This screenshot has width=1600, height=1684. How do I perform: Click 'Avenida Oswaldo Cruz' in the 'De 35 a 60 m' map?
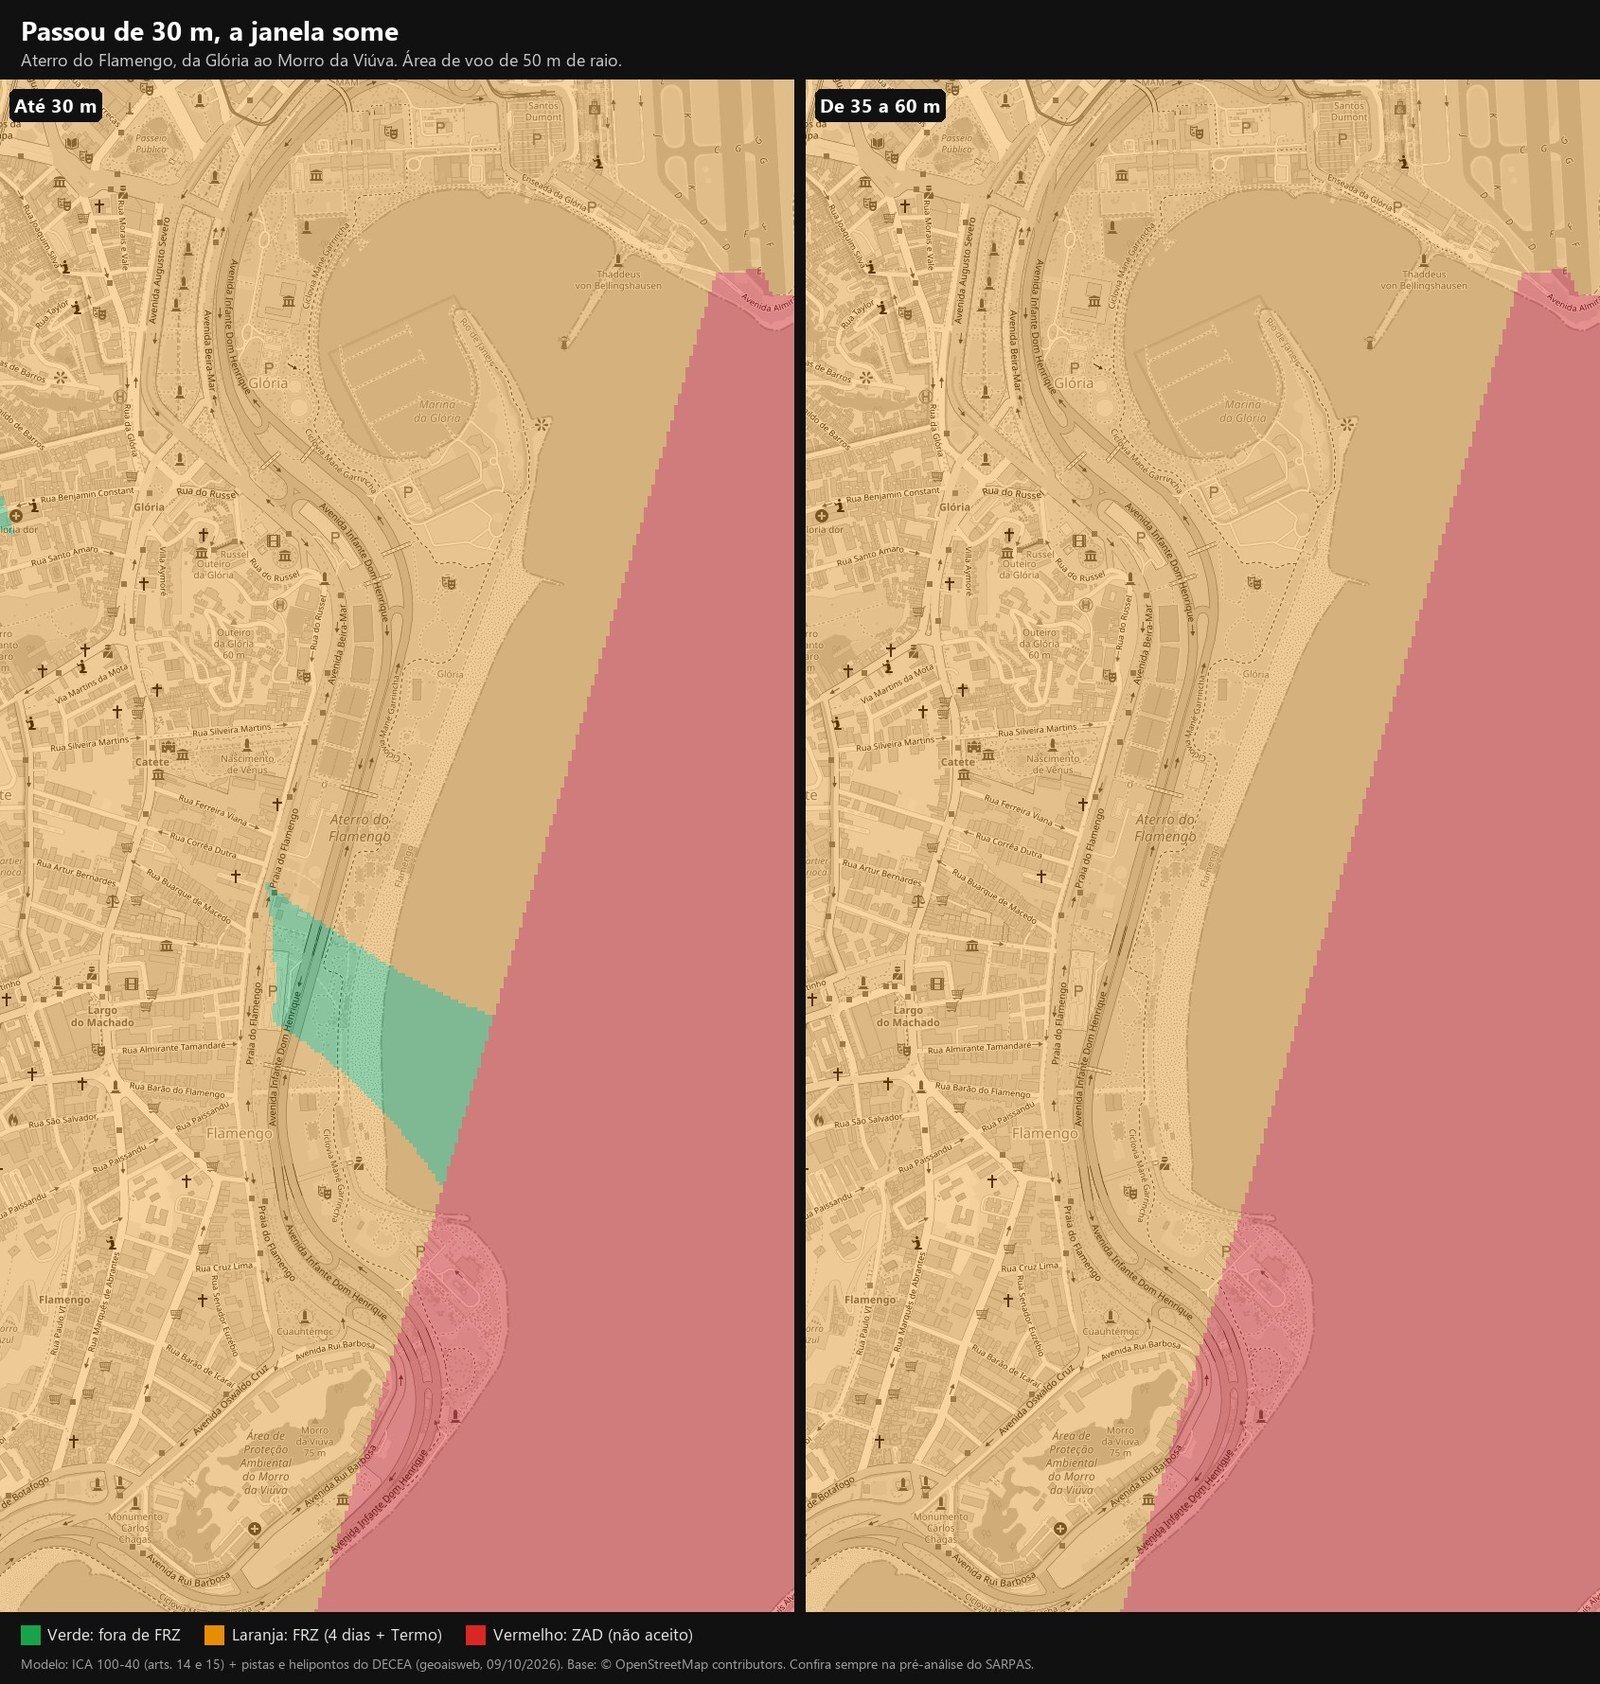(1037, 1398)
